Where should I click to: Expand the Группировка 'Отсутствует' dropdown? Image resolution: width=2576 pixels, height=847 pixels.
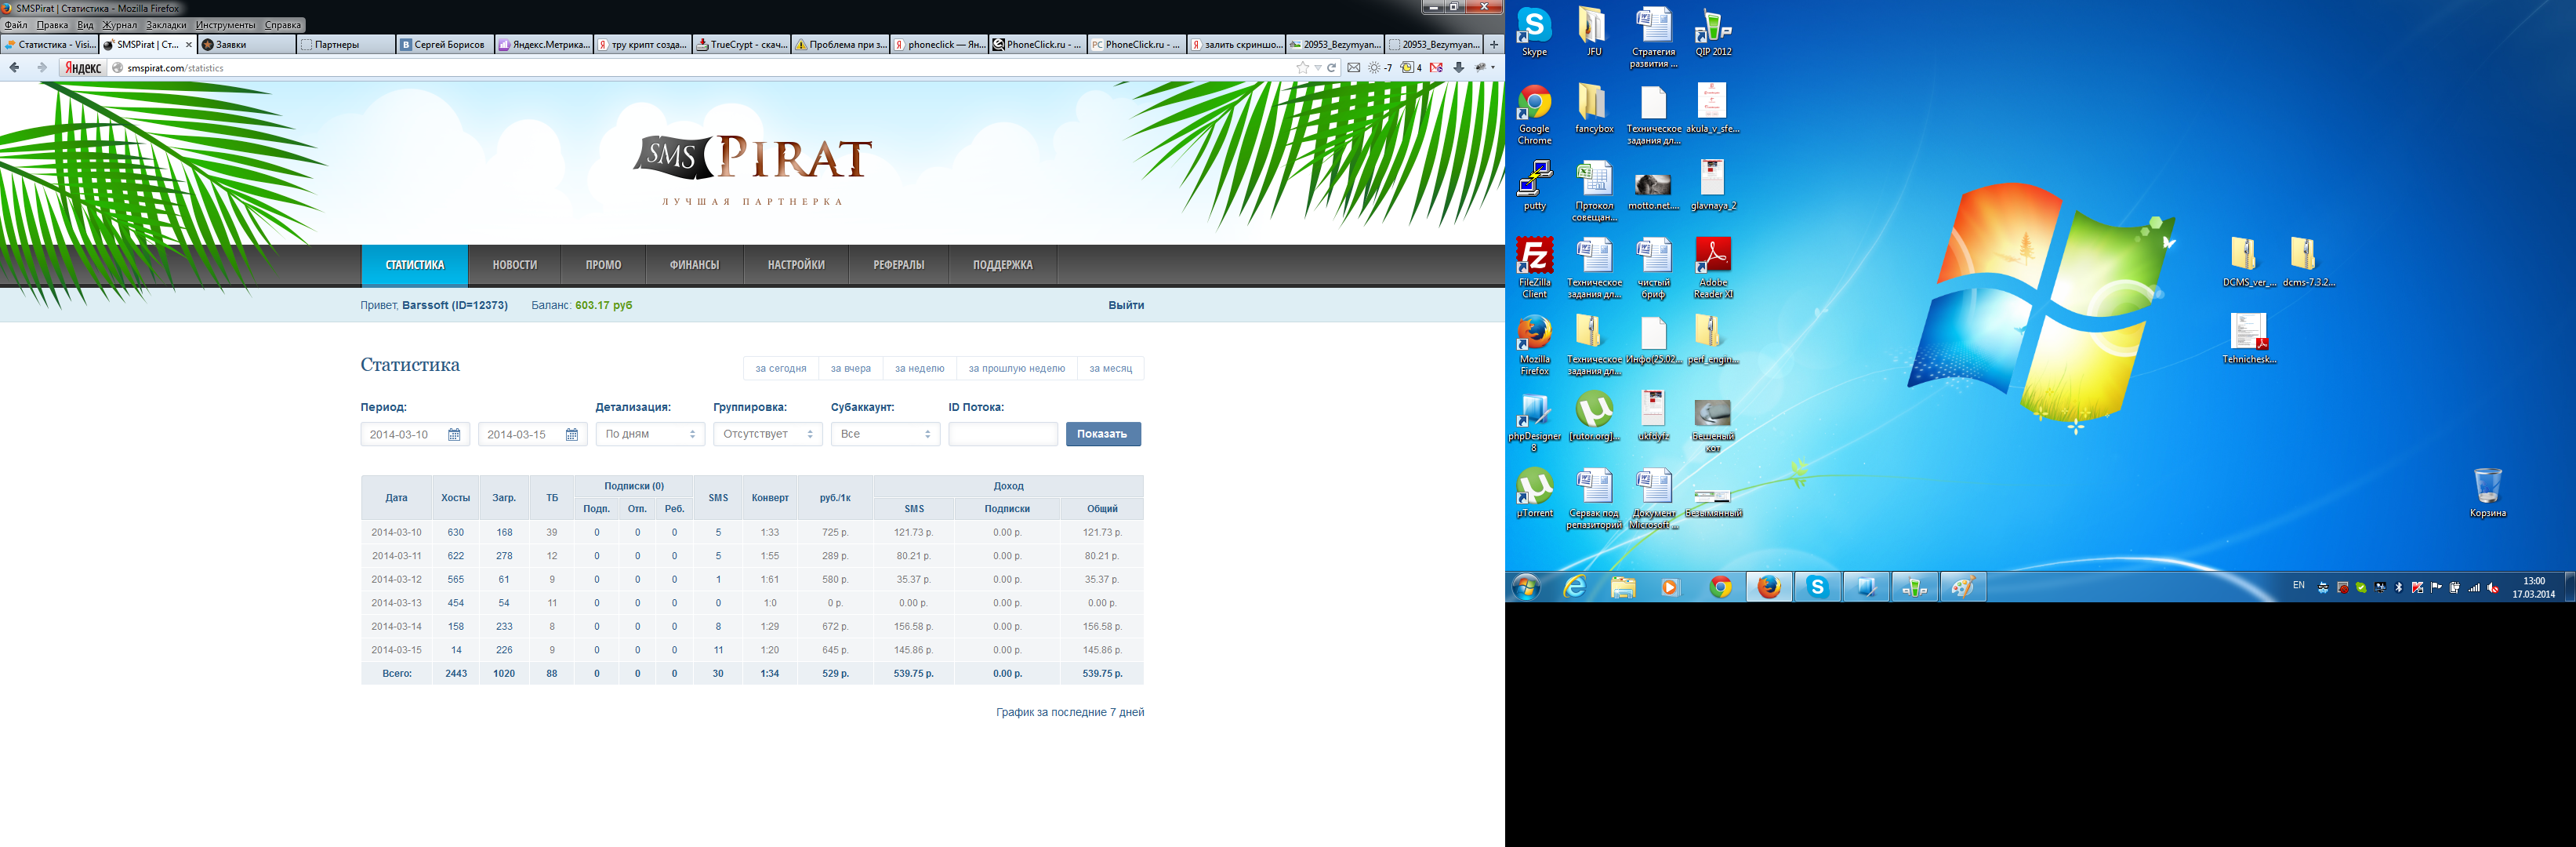pos(768,434)
